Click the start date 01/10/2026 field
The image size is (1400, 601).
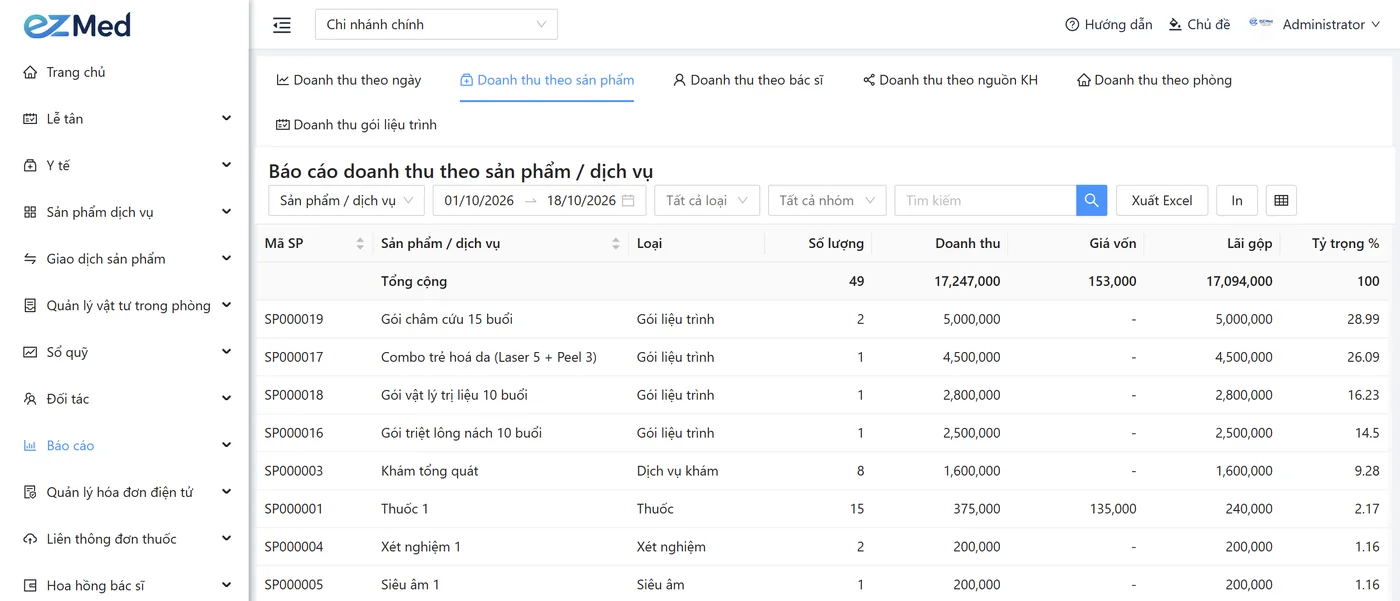tap(479, 200)
